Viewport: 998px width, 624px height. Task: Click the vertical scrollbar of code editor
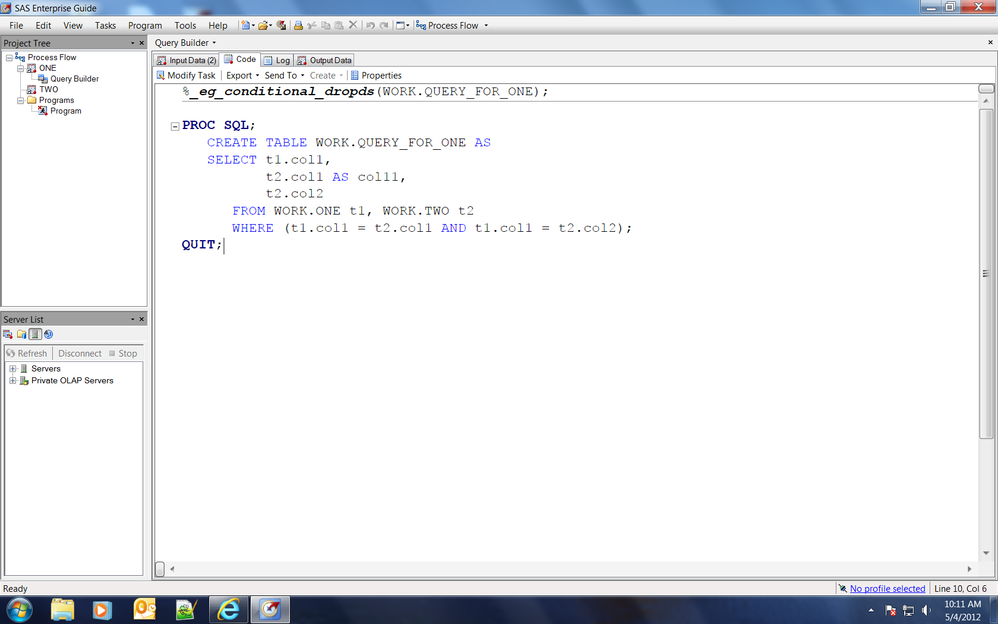[986, 274]
